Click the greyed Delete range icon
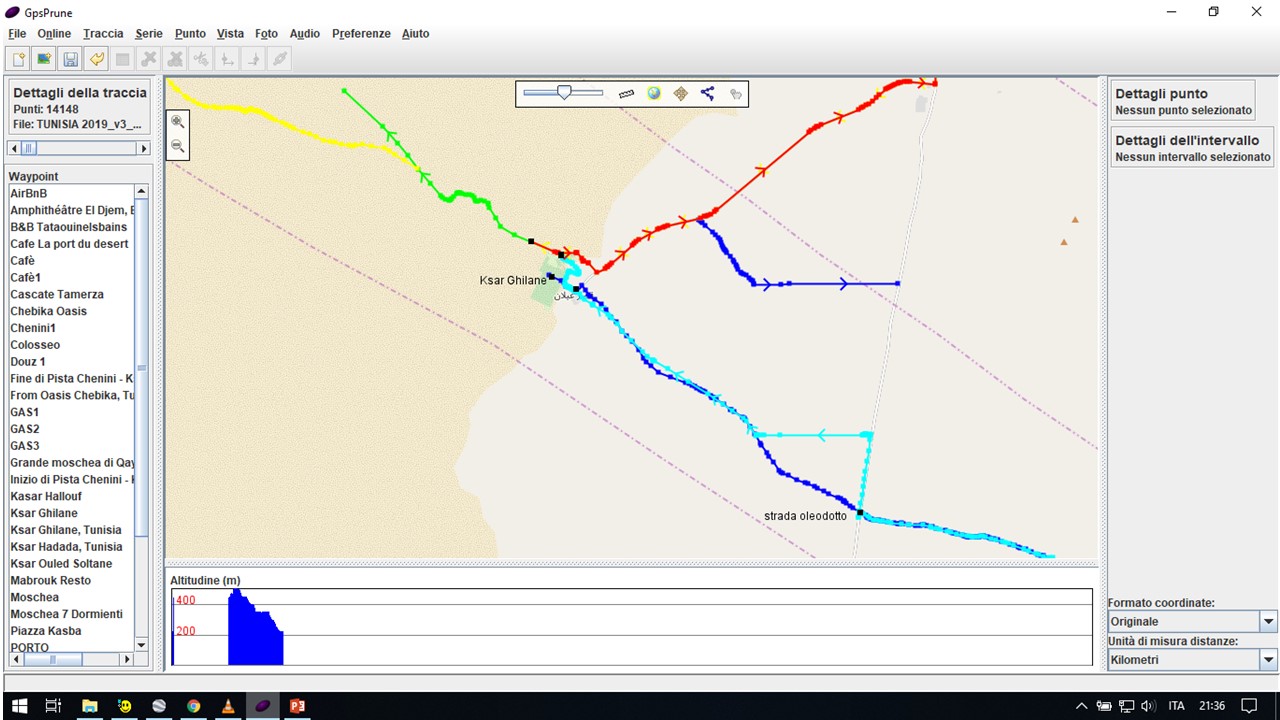The height and width of the screenshot is (720, 1280). [x=175, y=59]
